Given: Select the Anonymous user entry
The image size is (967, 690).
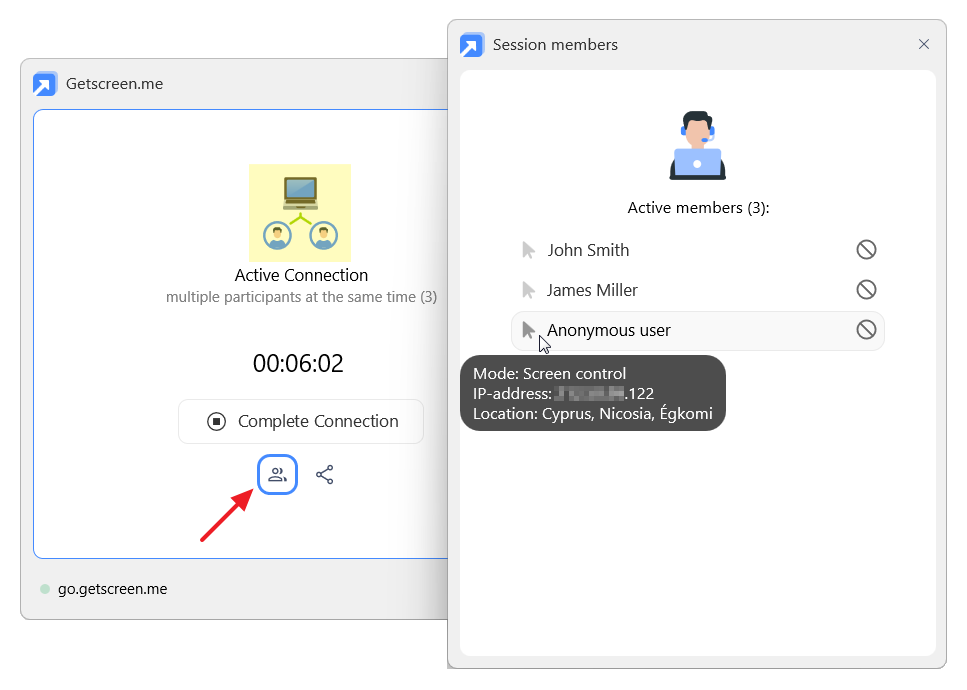Looking at the screenshot, I should (608, 330).
